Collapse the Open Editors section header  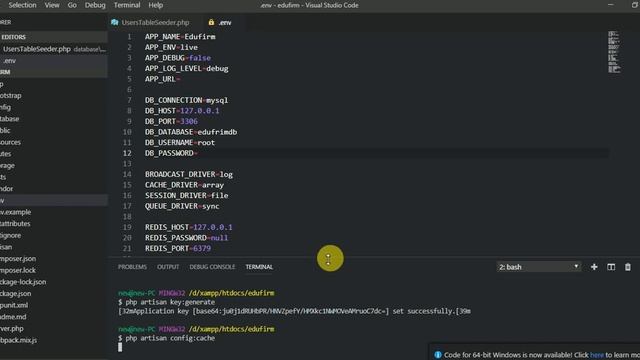pyautogui.click(x=53, y=37)
